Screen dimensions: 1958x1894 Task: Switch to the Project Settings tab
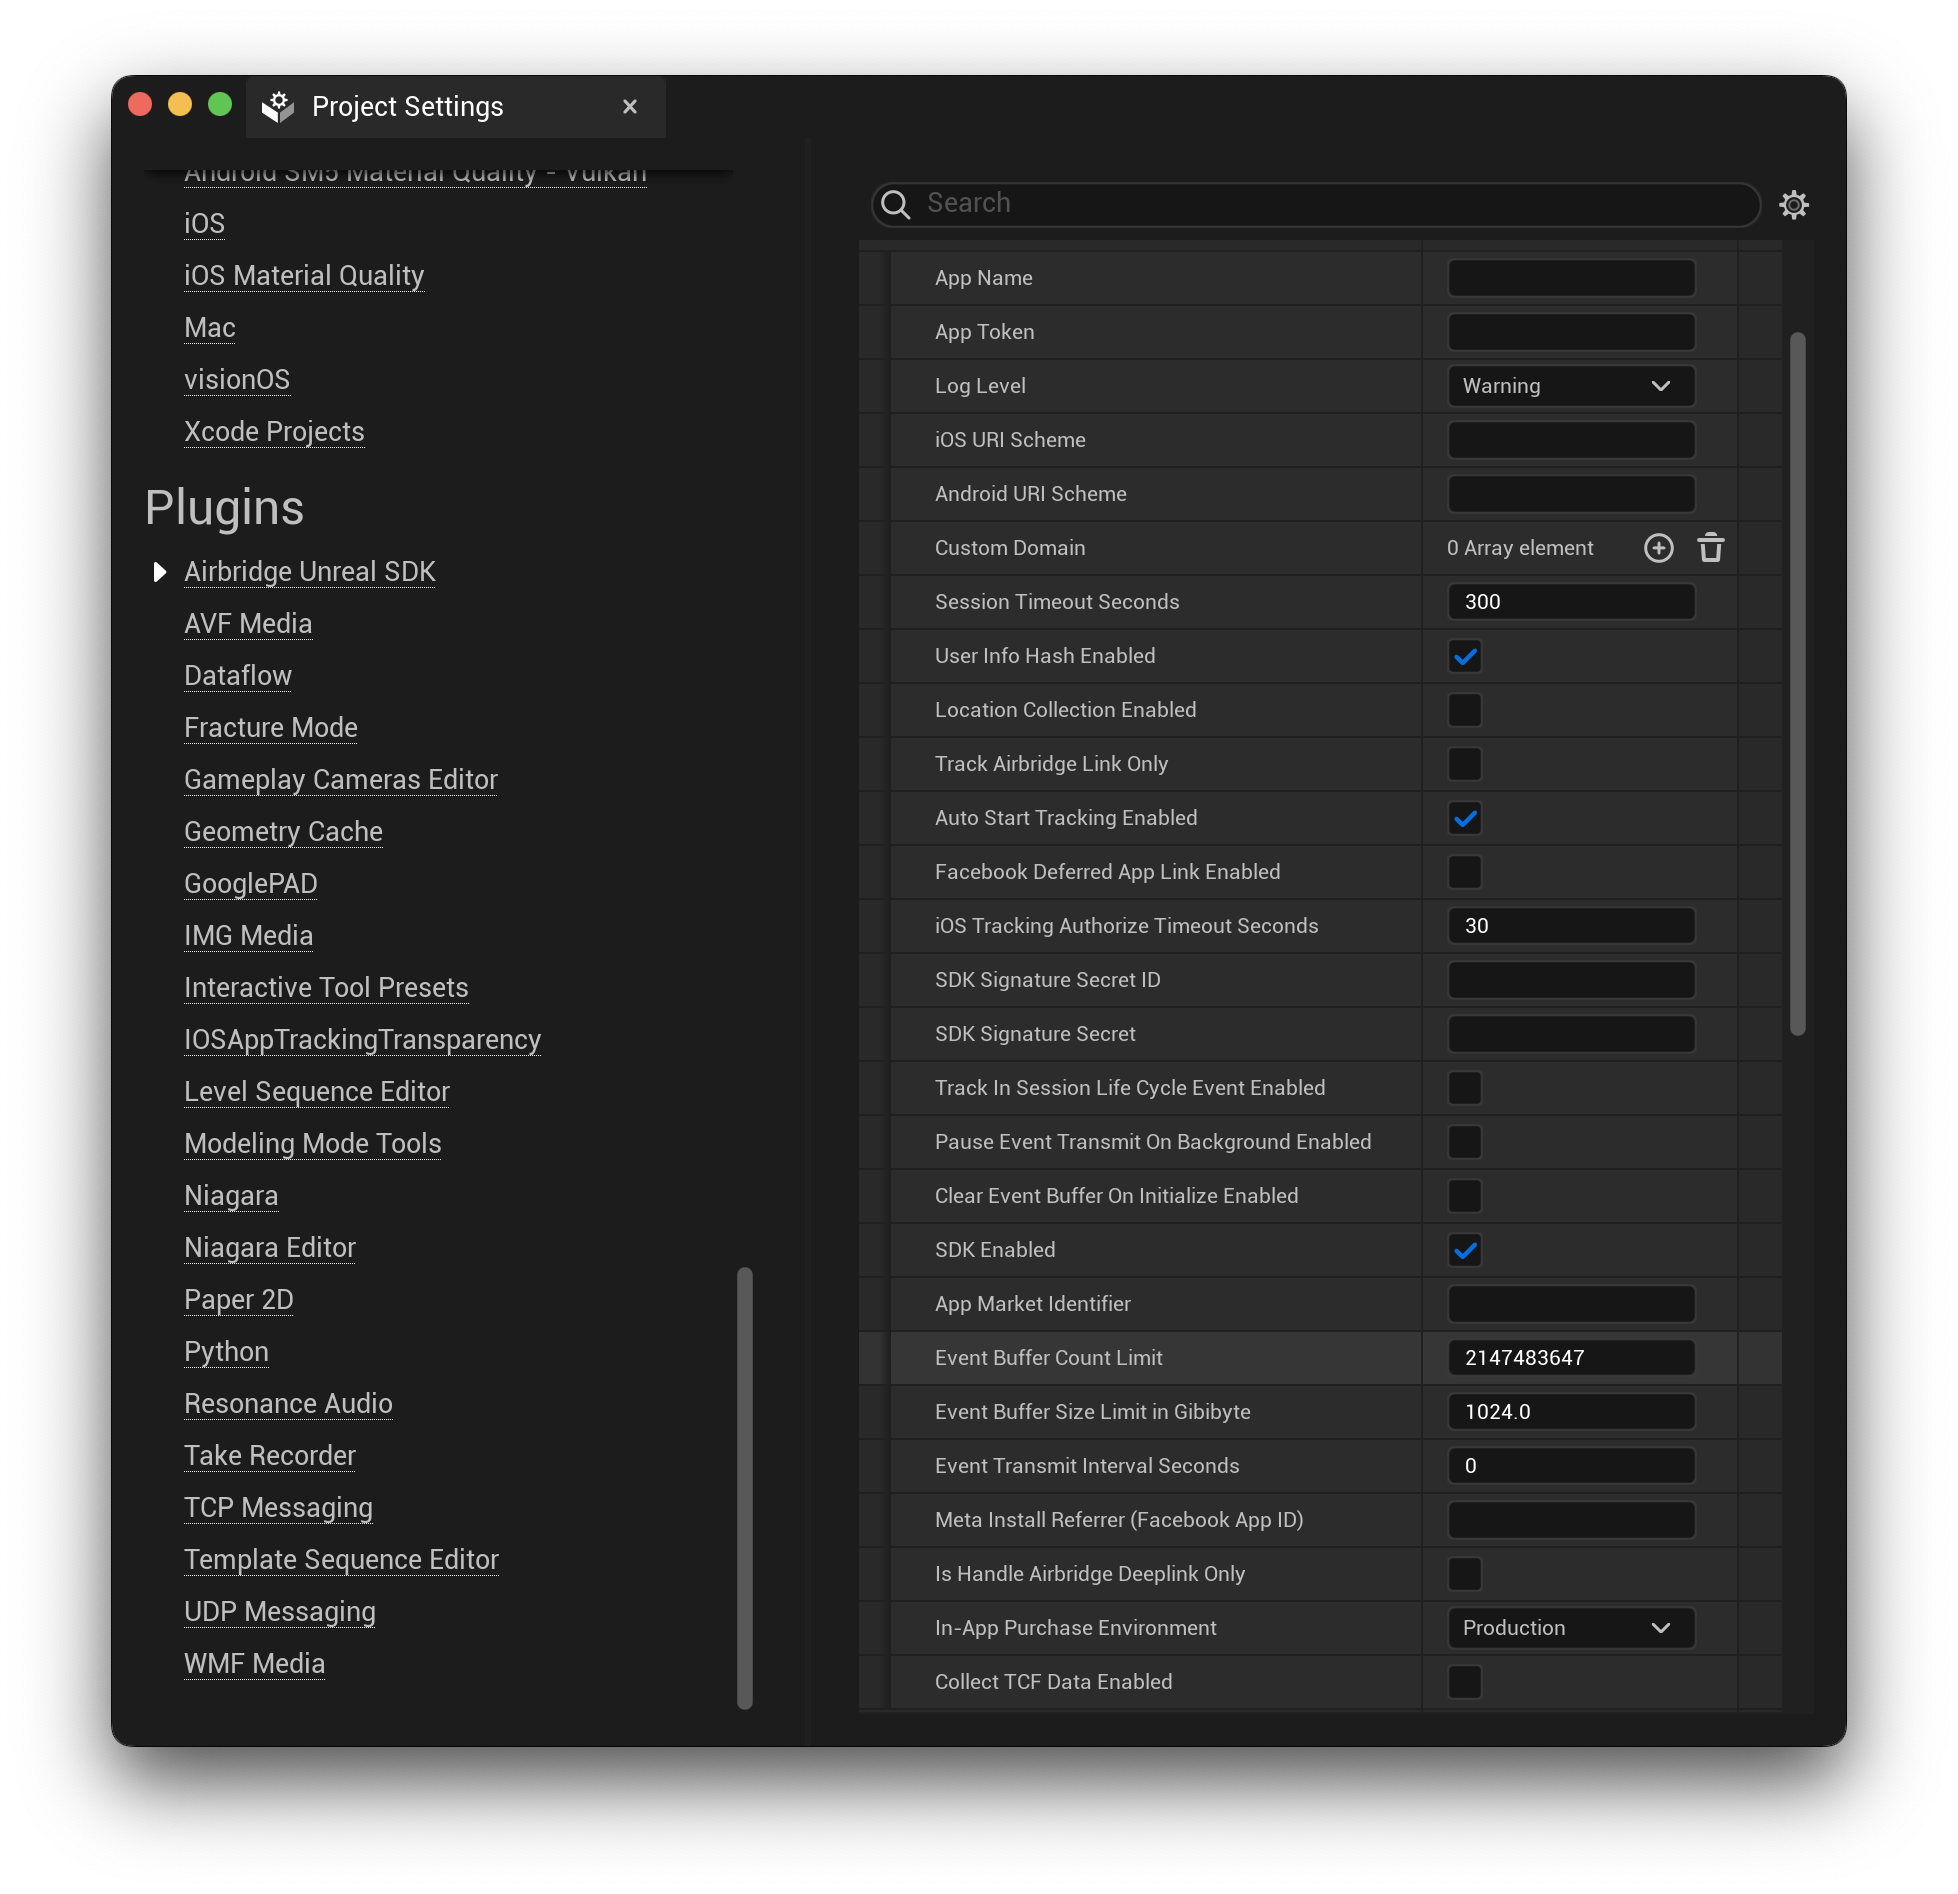(x=408, y=107)
